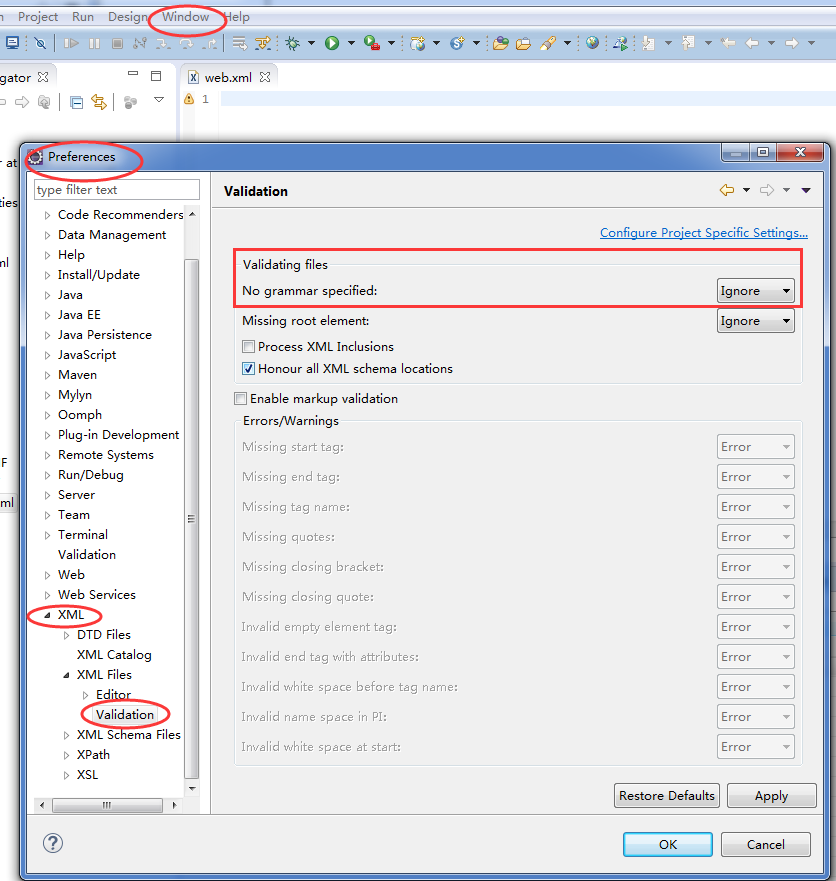Click the Step Over toolbar icon
This screenshot has width=836, height=881.
(186, 43)
